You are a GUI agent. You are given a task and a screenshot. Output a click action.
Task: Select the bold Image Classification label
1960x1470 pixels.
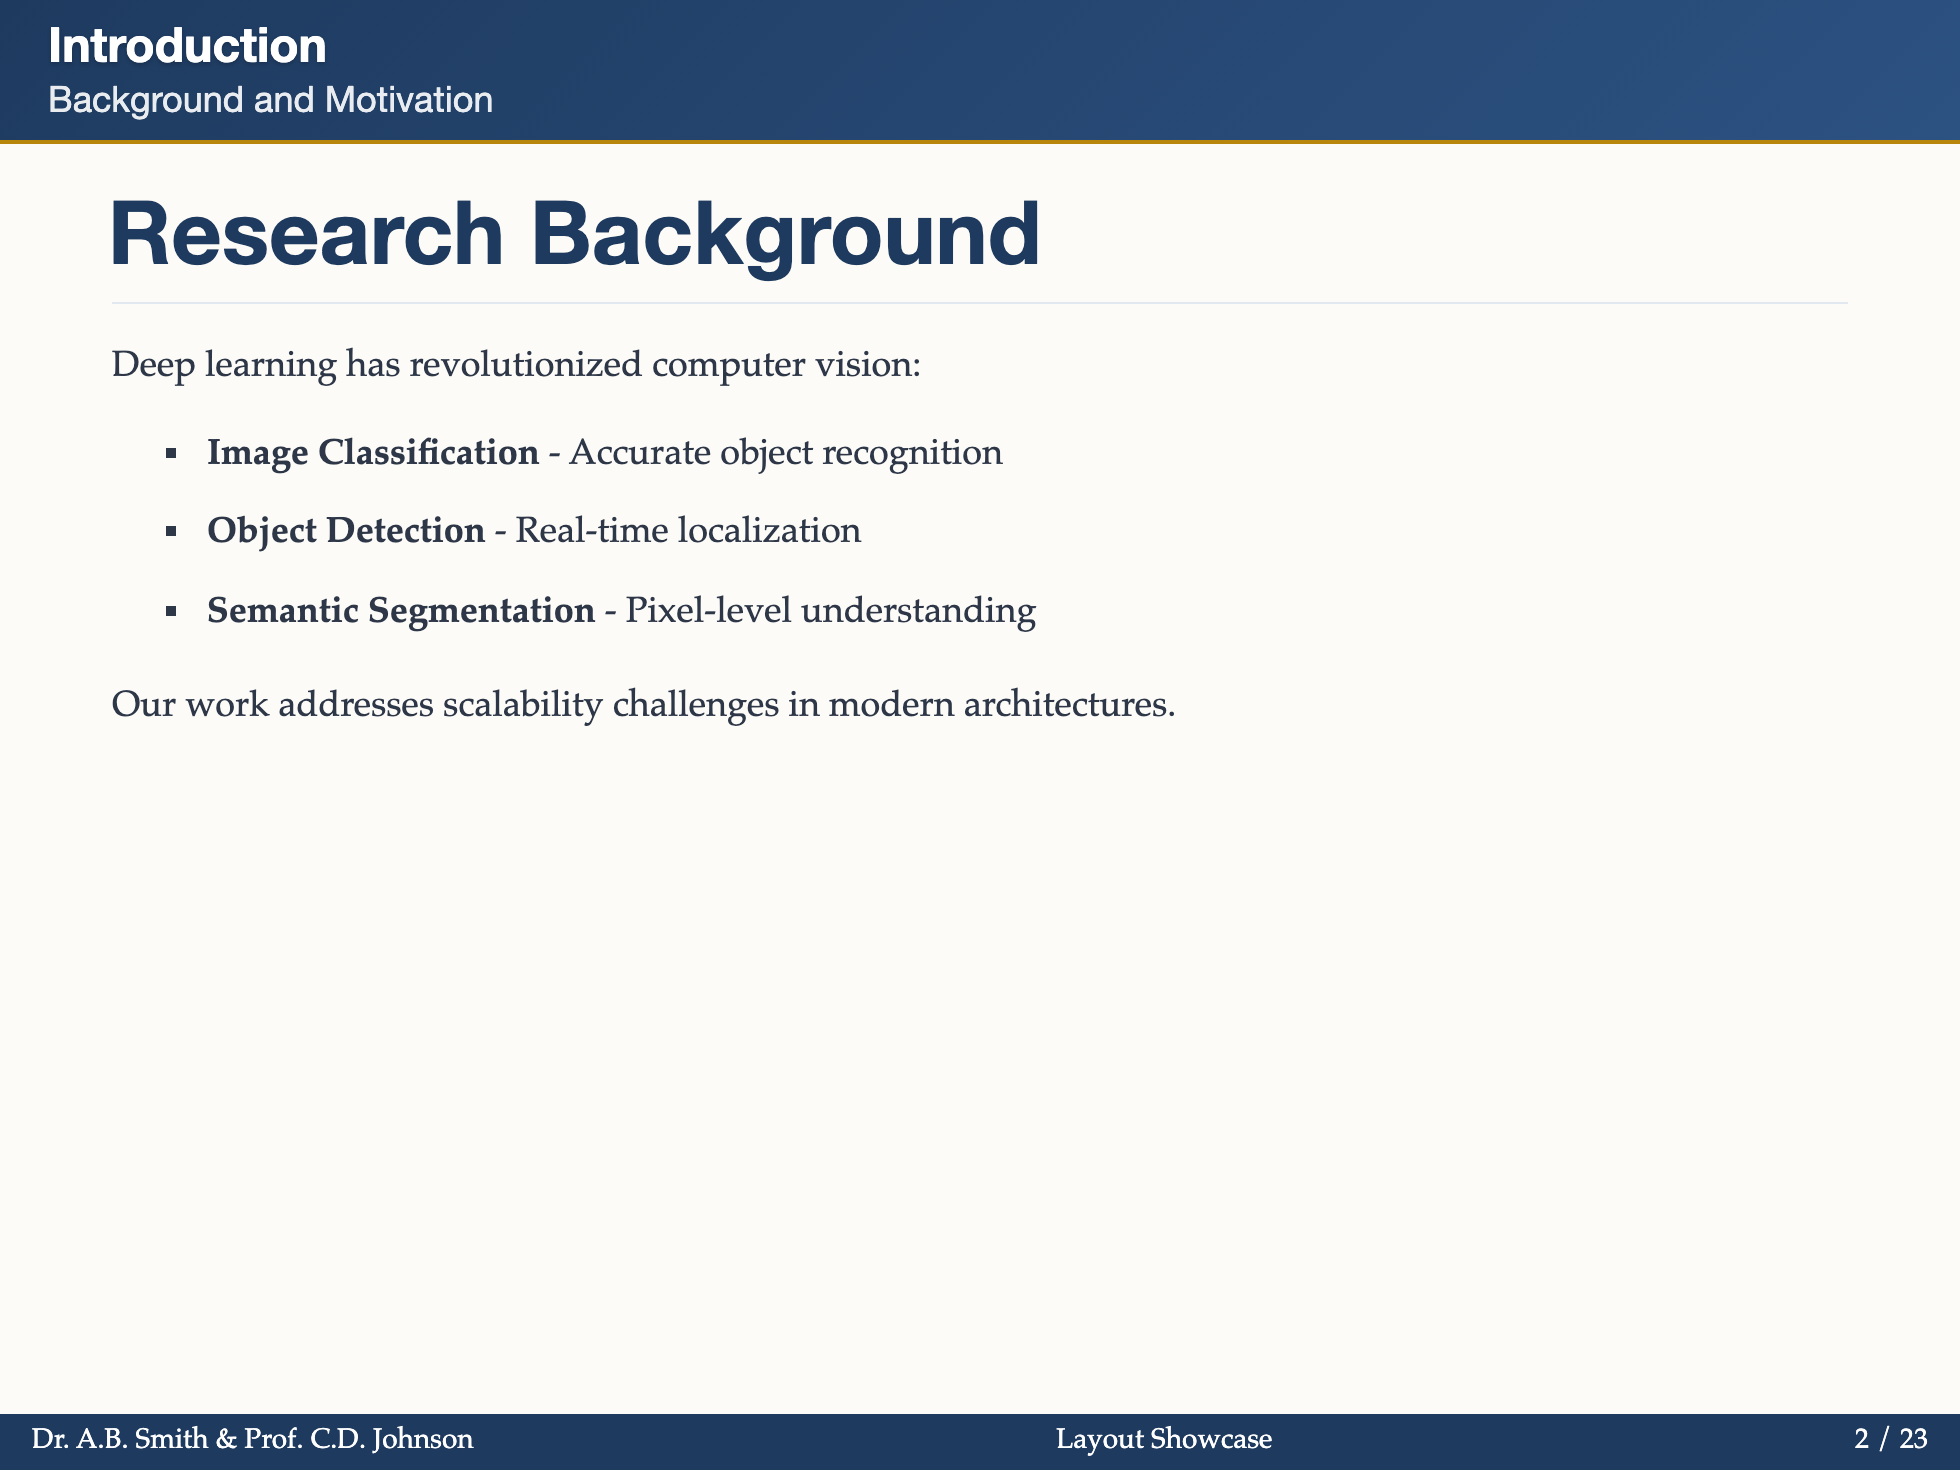[x=371, y=452]
